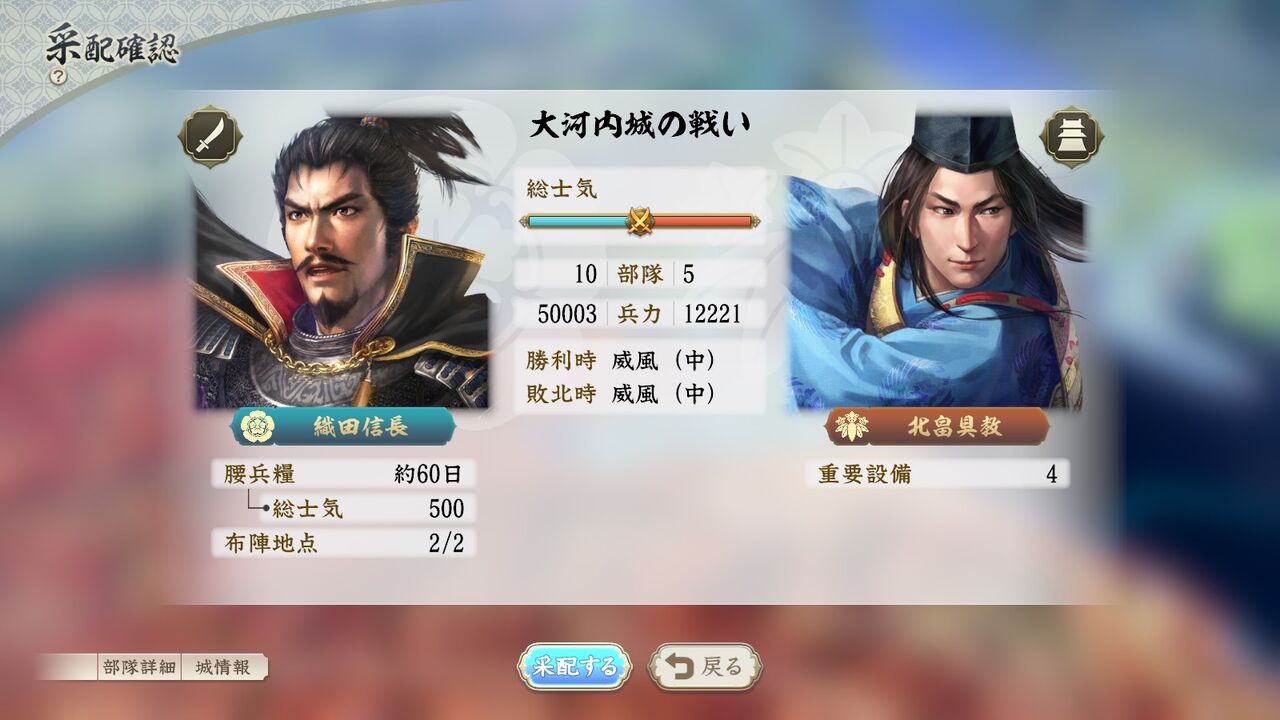Click the 北畠具教 name banner
Screen dimensions: 1280x720
pyautogui.click(x=937, y=427)
